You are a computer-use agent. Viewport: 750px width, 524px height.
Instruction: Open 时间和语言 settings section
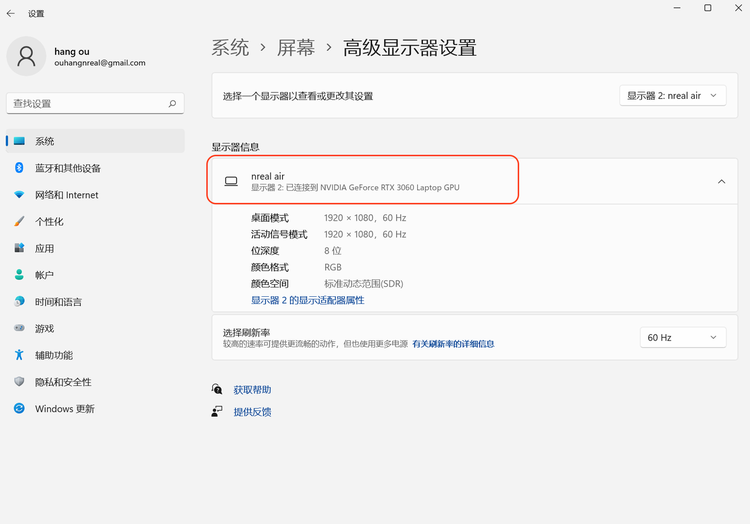[x=58, y=302]
